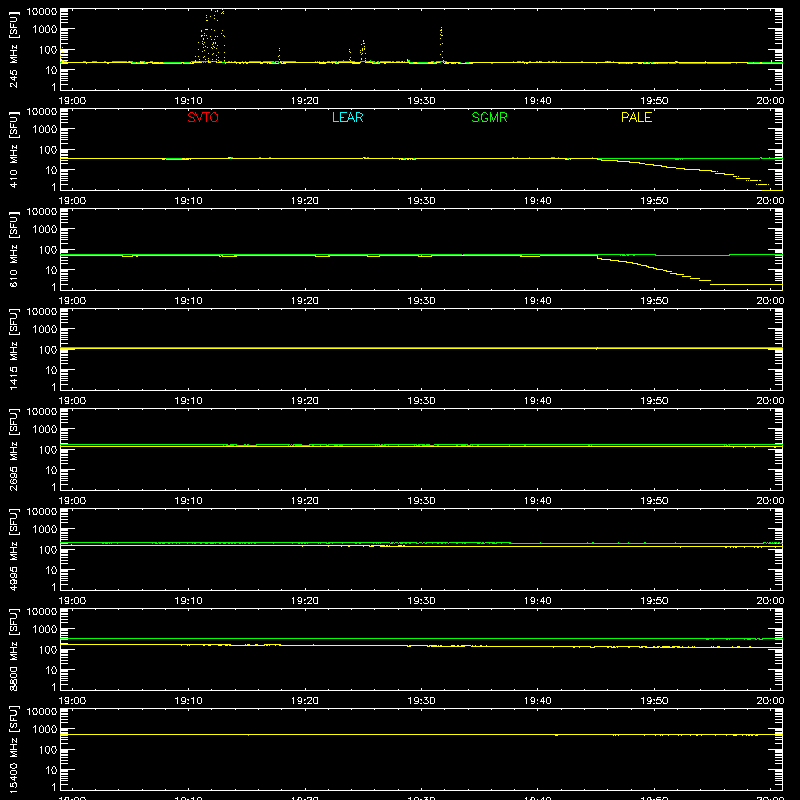Click the 19:10 tick label under 4995 MHz plot
Screen dimensions: 800x800
[x=188, y=601]
